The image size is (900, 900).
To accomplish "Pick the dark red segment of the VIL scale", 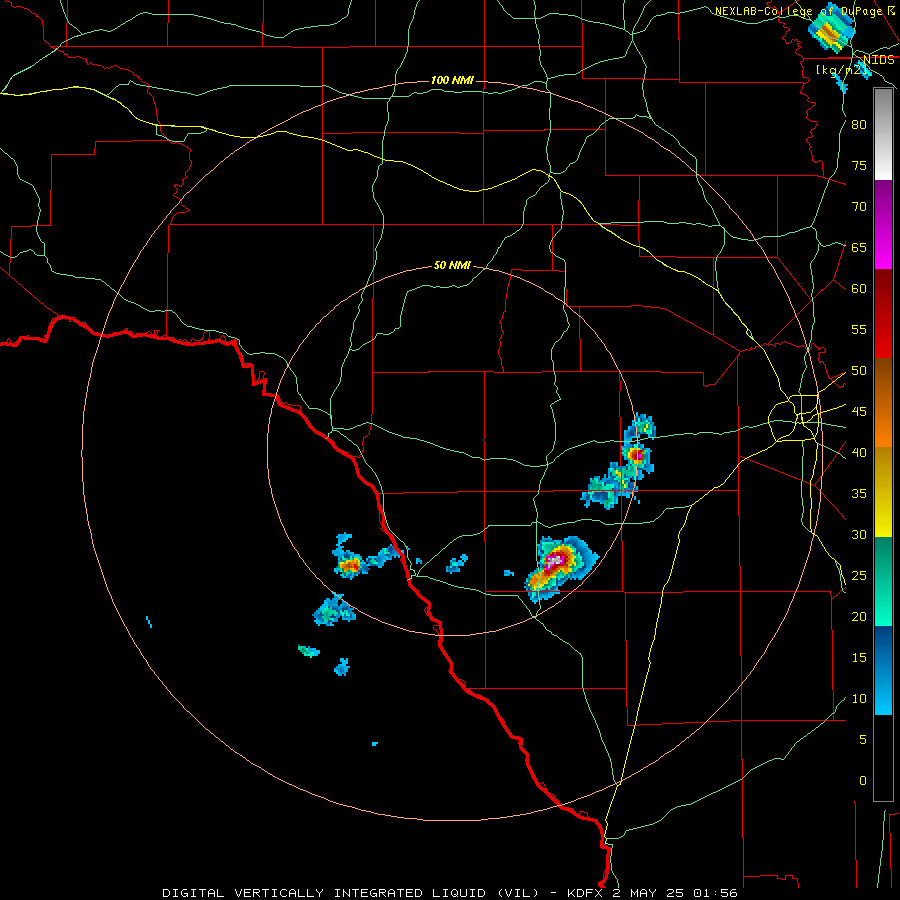I will pyautogui.click(x=883, y=314).
